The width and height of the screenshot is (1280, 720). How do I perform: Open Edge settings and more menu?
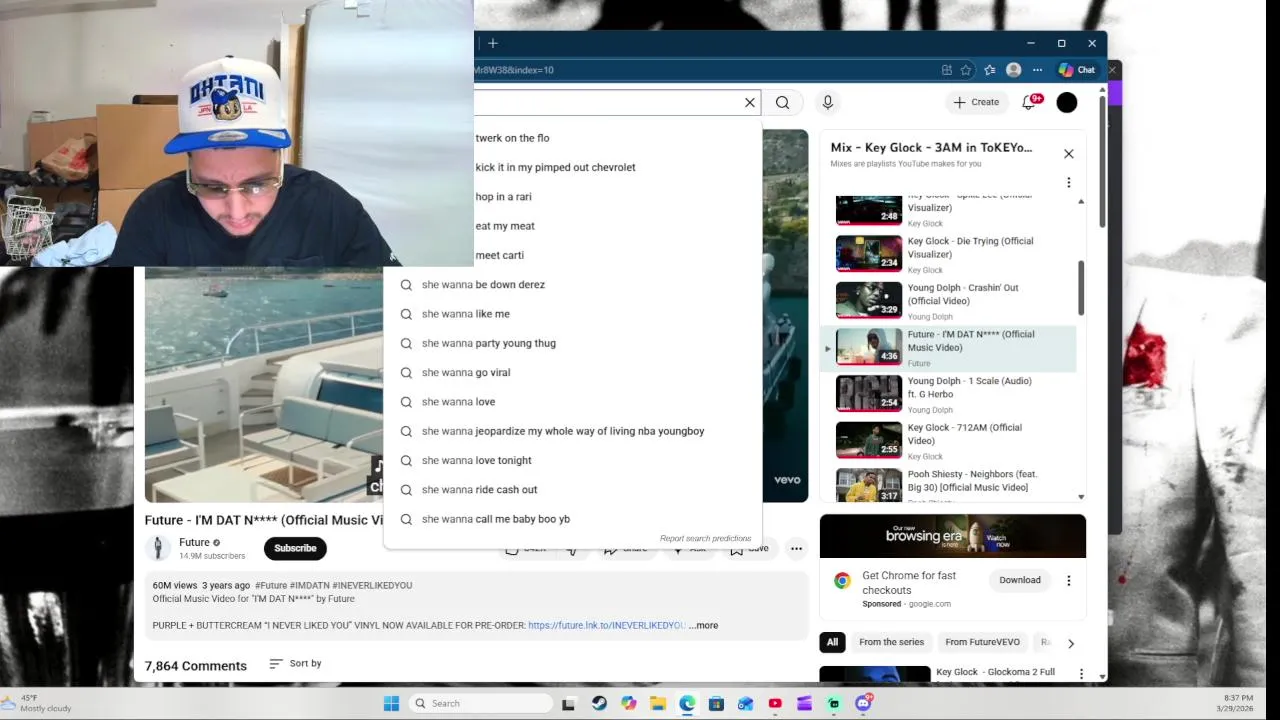[x=1038, y=70]
